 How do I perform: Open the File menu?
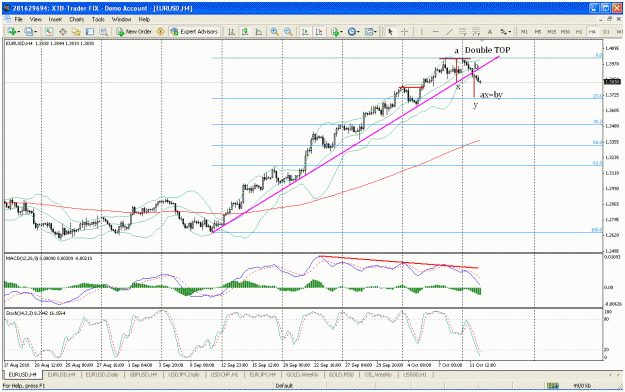tap(19, 19)
